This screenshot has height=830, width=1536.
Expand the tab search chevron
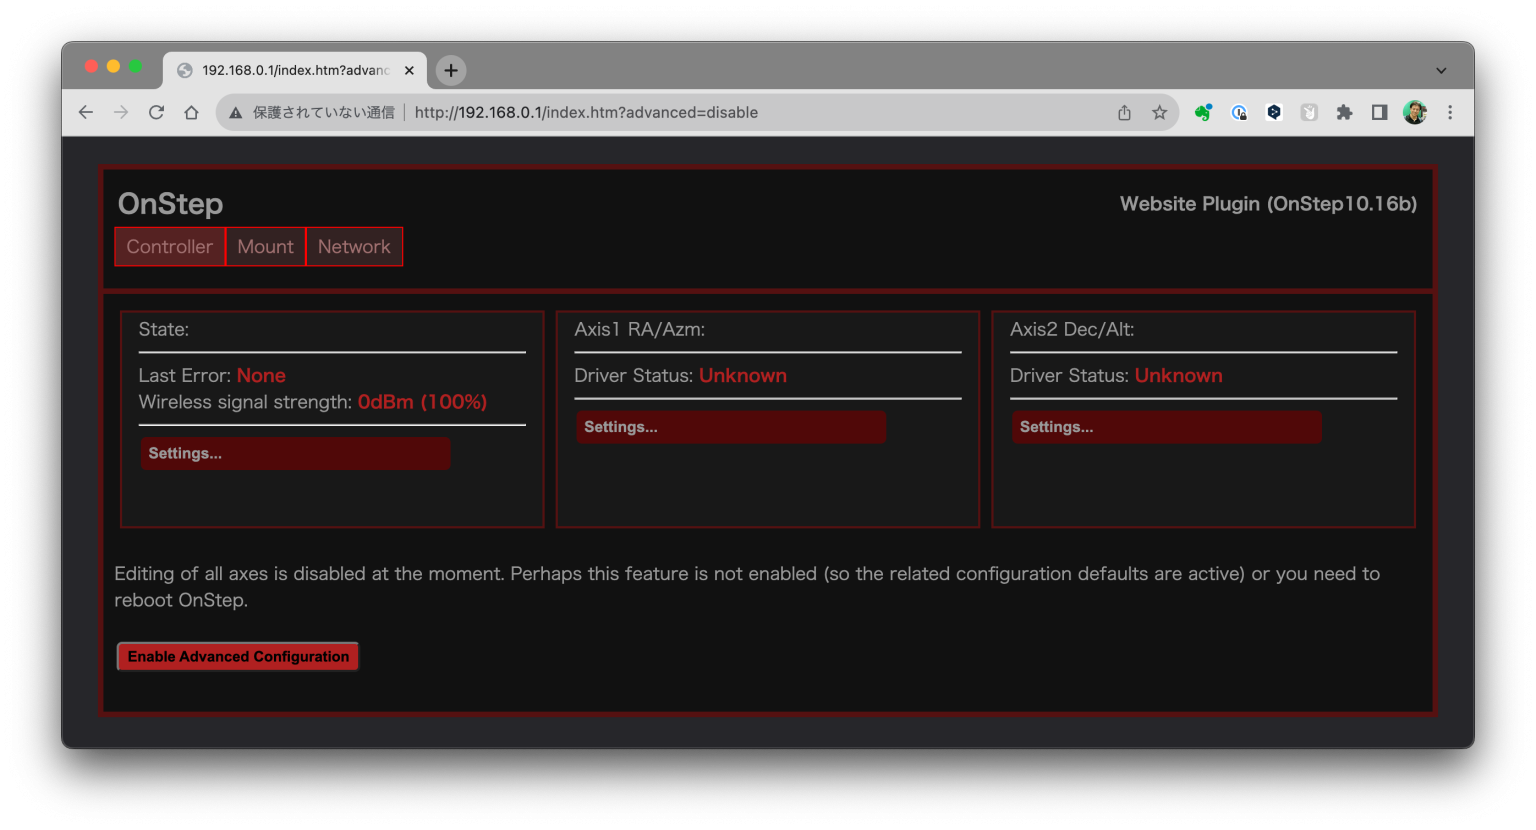(x=1441, y=71)
